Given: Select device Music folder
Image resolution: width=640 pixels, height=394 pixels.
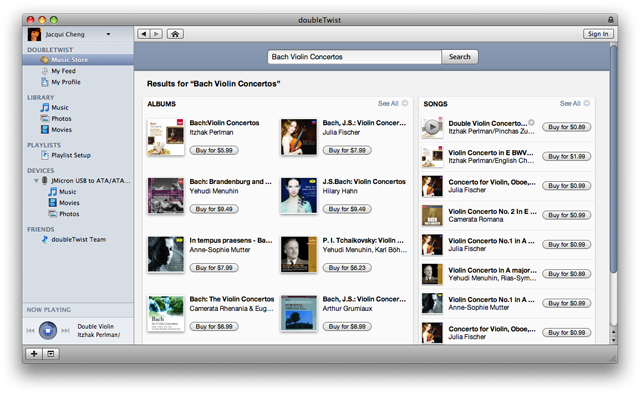Looking at the screenshot, I should 67,191.
